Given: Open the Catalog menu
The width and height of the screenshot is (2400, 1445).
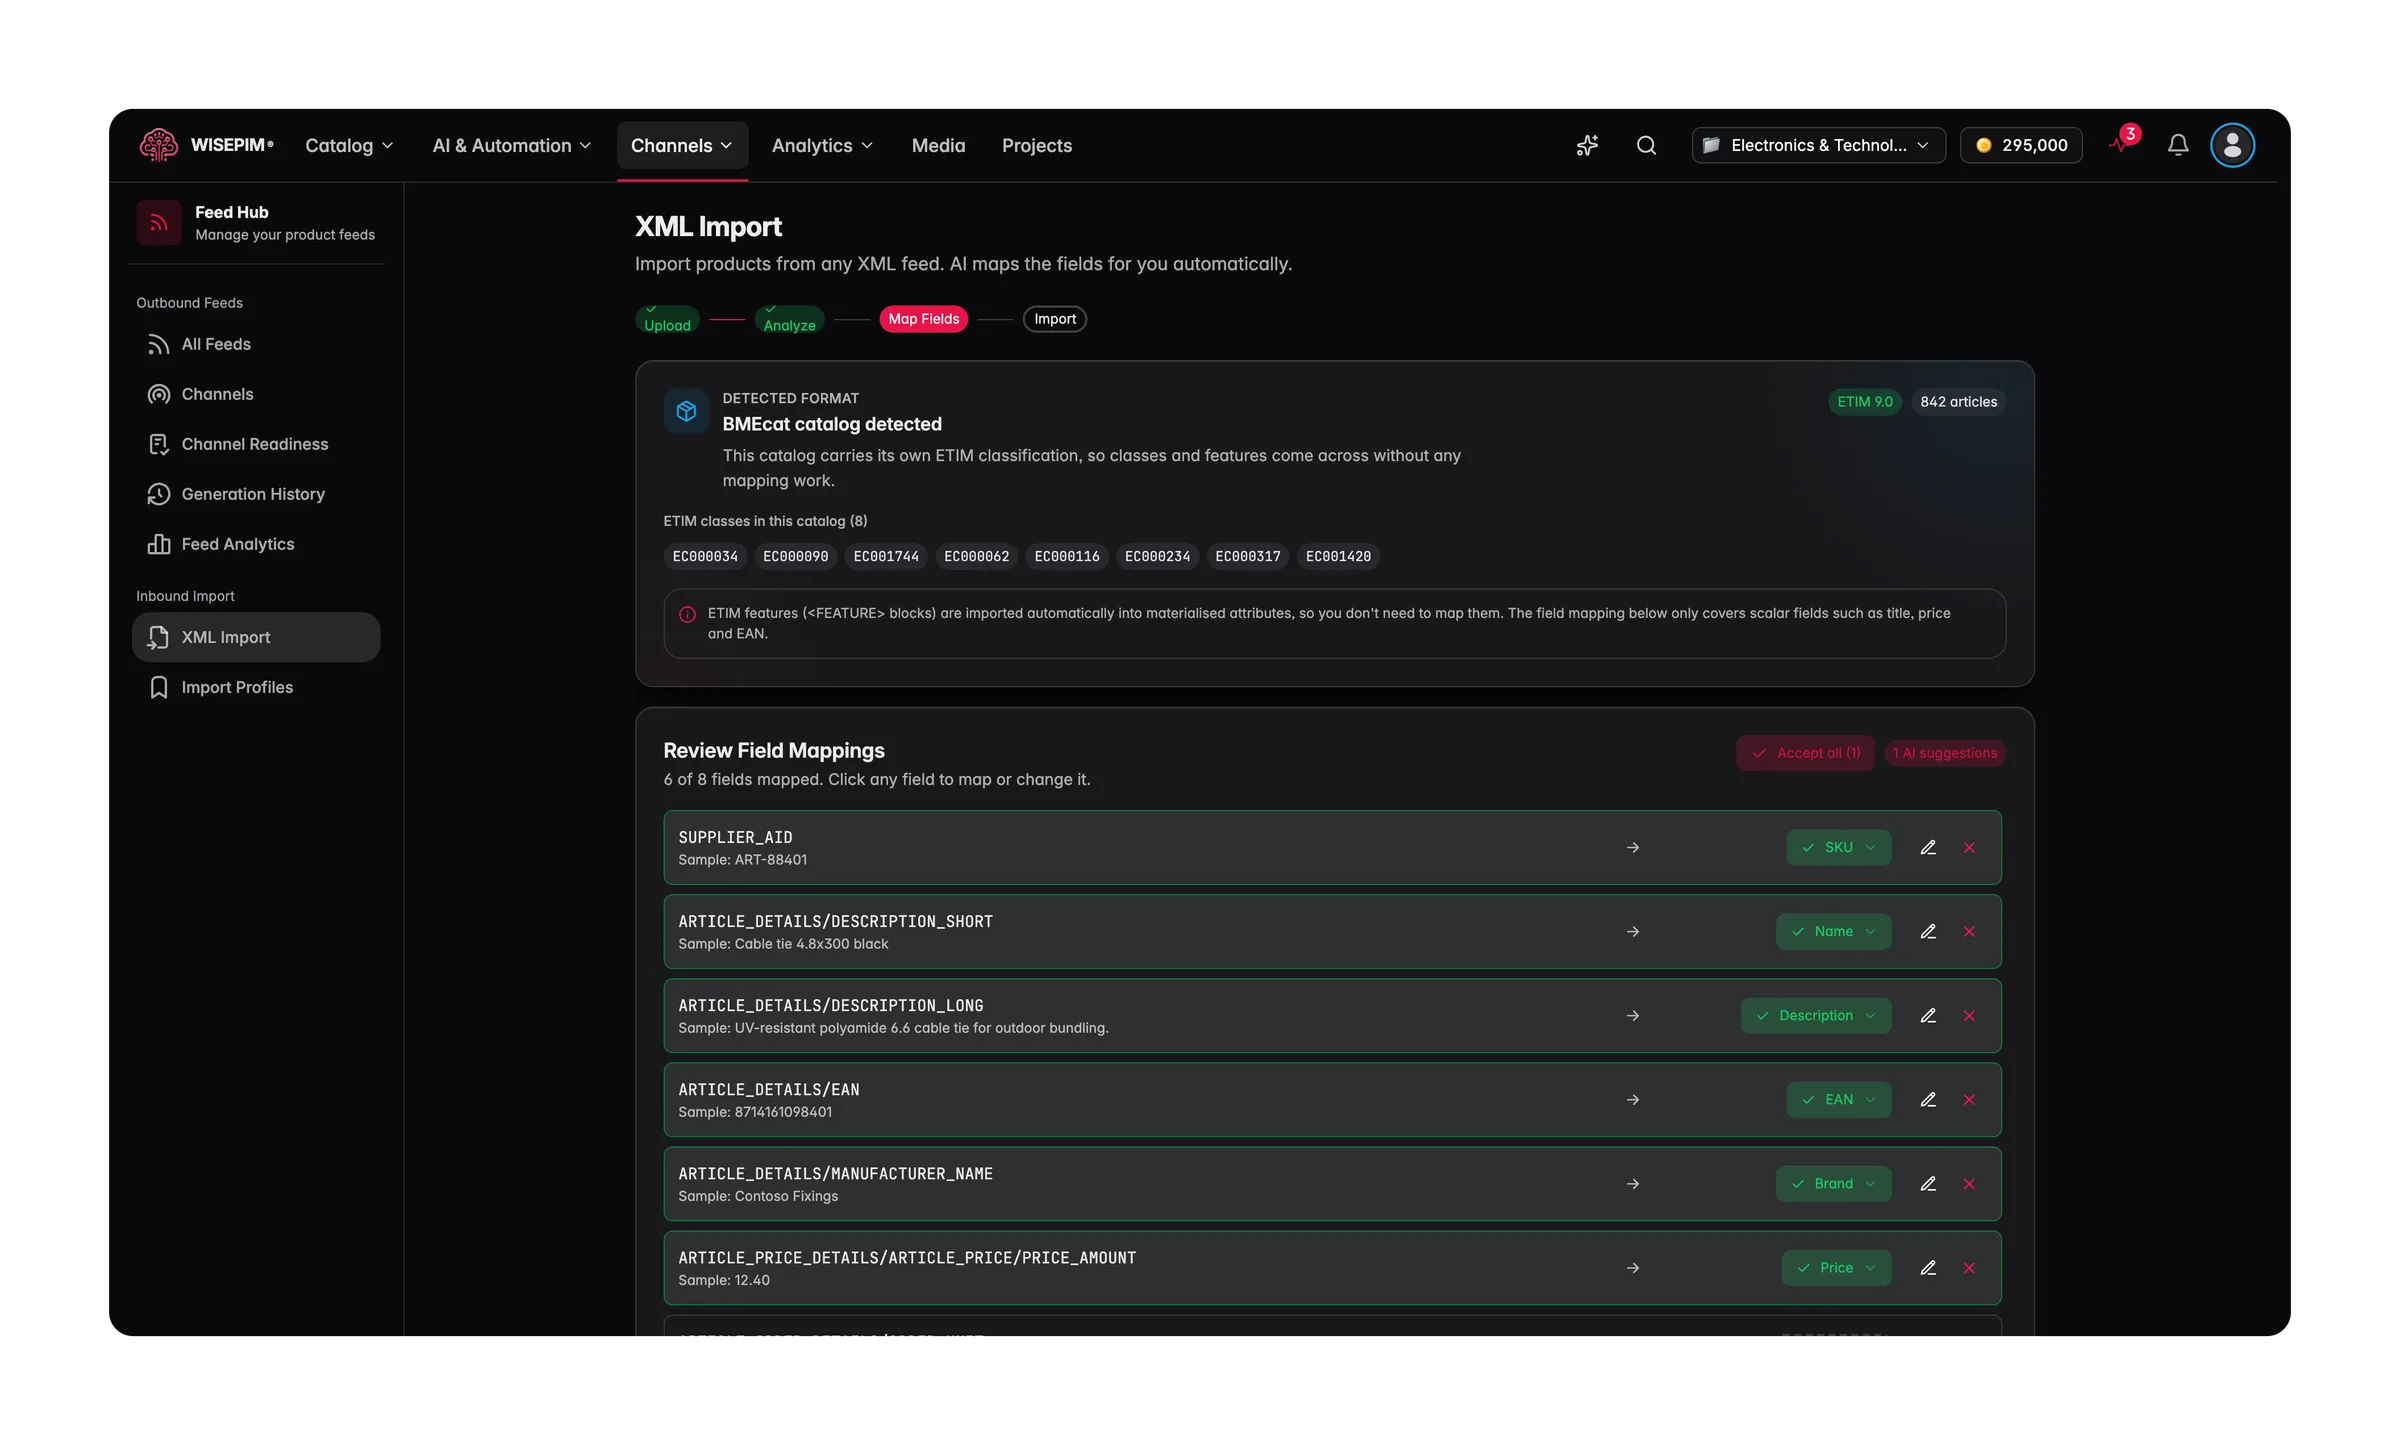Looking at the screenshot, I should (x=349, y=146).
